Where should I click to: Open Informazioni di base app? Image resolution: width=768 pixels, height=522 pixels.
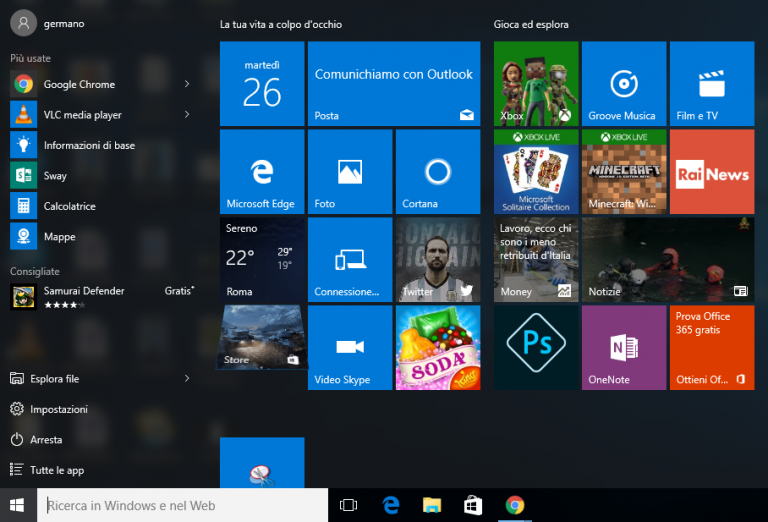100,145
